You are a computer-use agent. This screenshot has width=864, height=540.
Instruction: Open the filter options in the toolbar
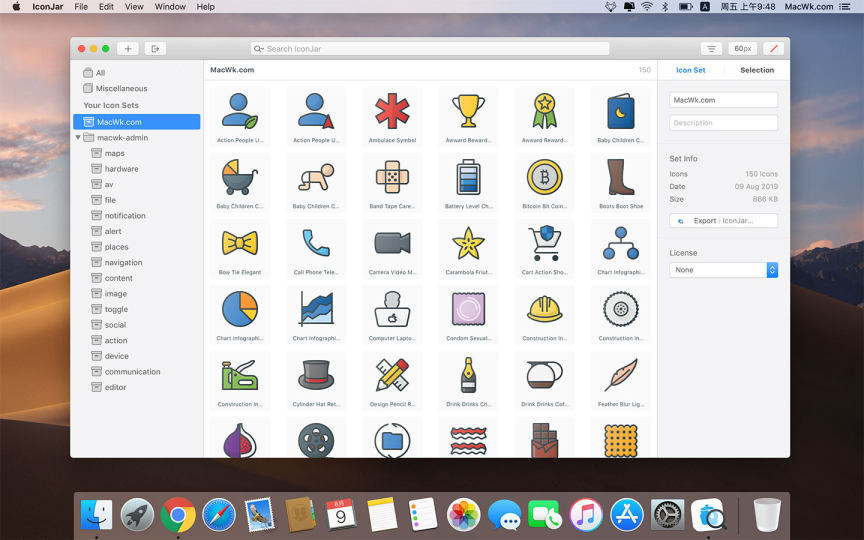click(711, 48)
